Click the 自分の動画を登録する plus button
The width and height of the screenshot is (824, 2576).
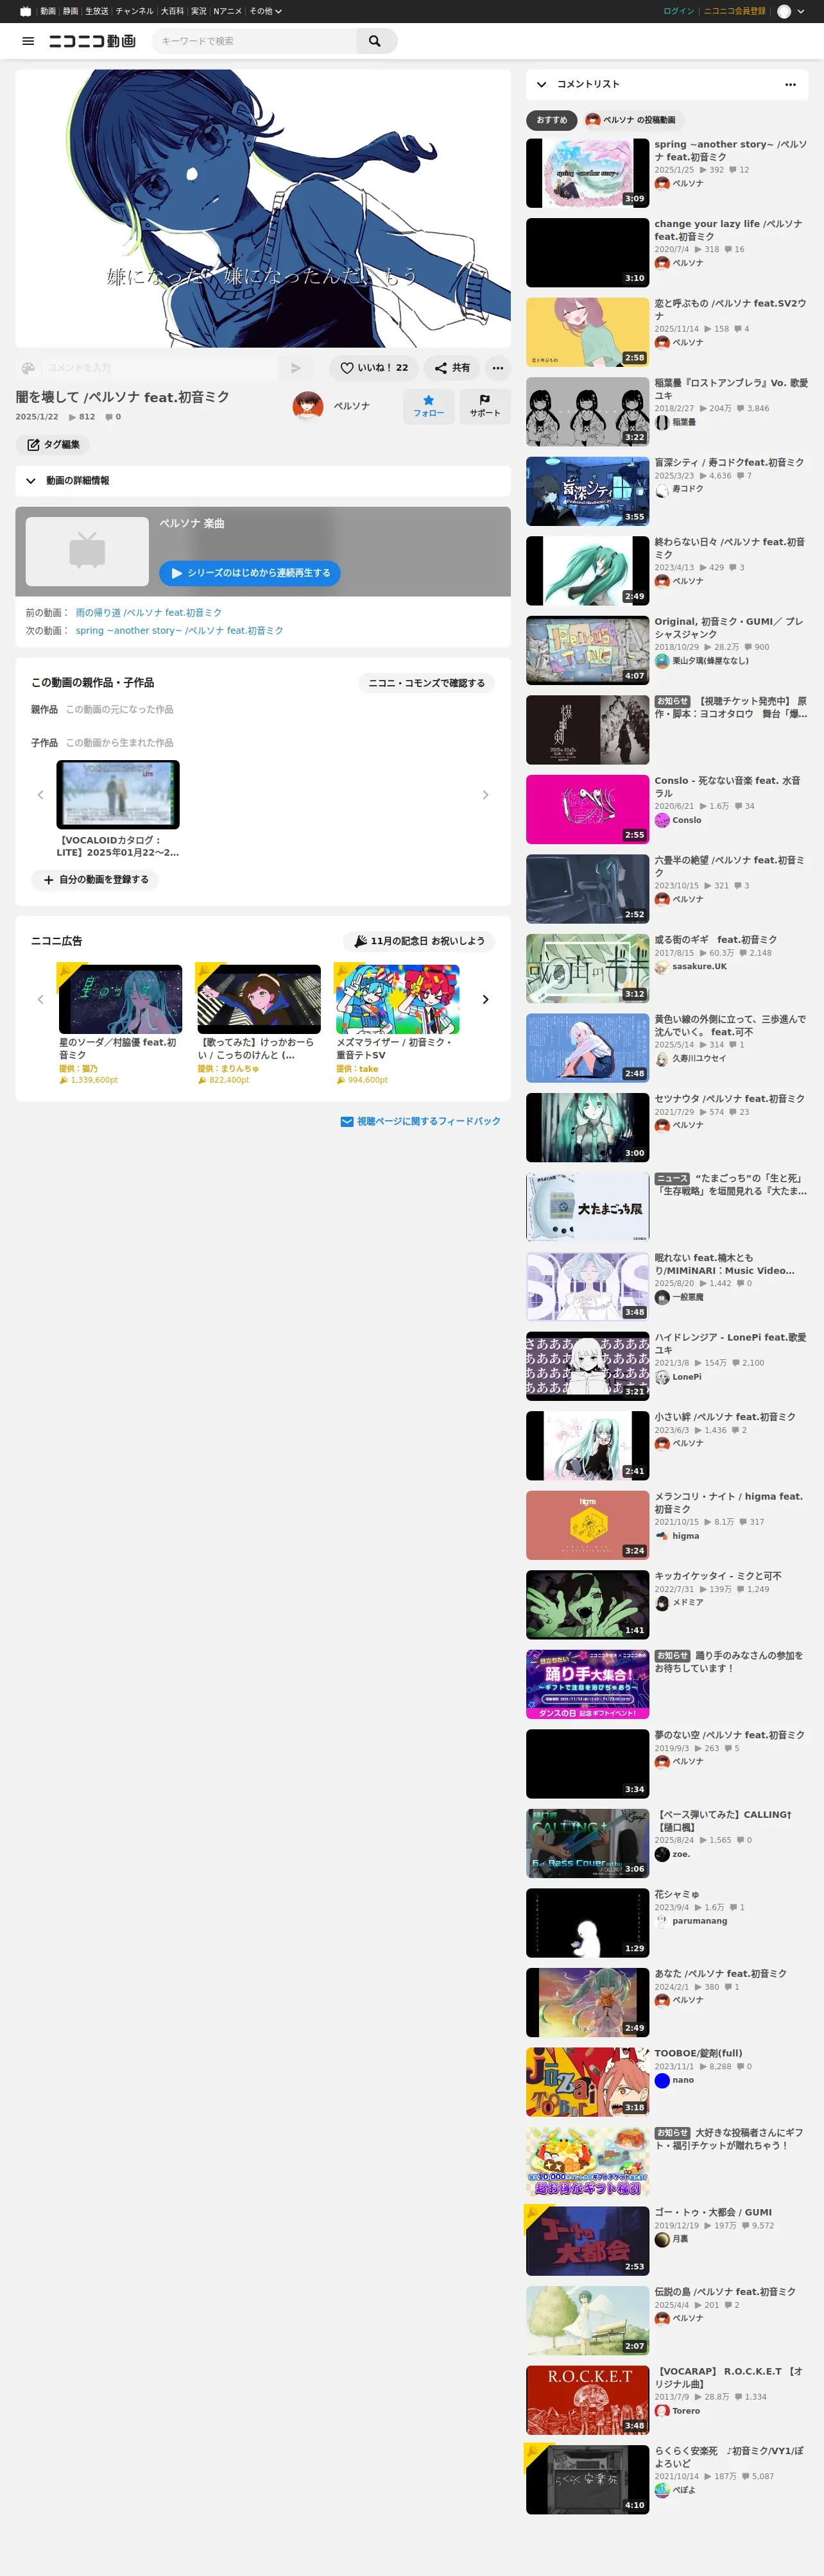click(x=95, y=880)
